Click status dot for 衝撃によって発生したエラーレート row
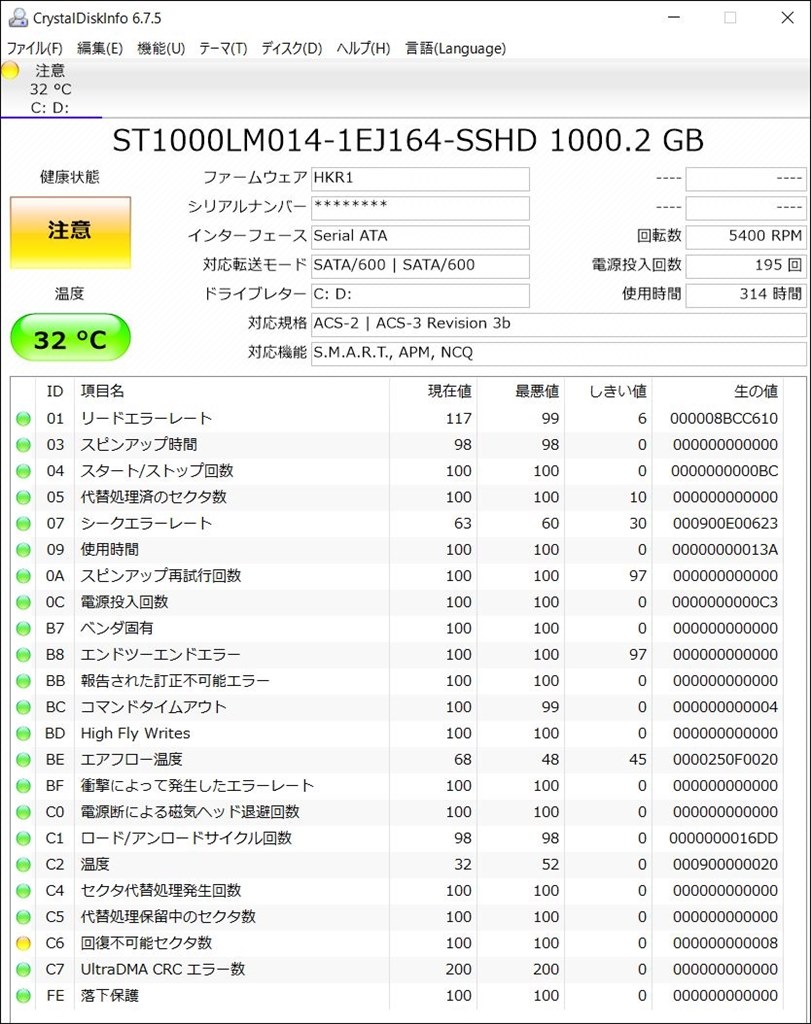Image resolution: width=811 pixels, height=1024 pixels. tap(24, 786)
